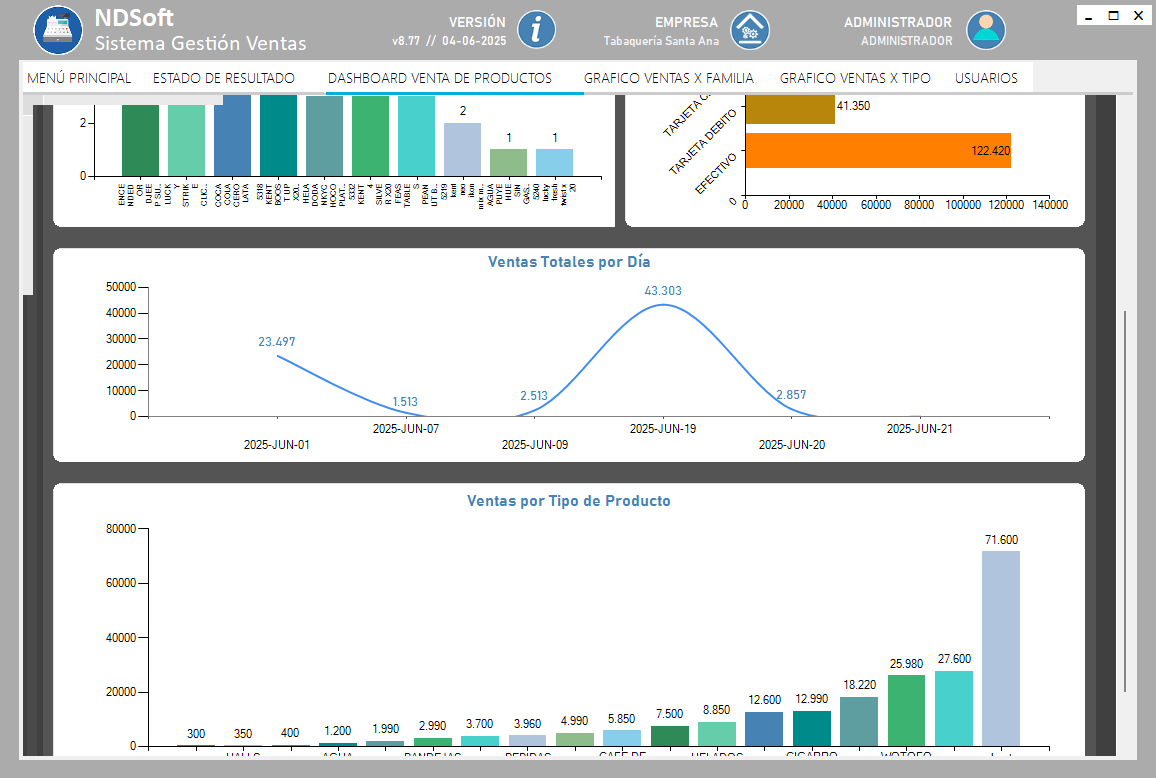The image size is (1156, 778).
Task: Switch to Estado de Resultado tab
Action: coord(223,78)
